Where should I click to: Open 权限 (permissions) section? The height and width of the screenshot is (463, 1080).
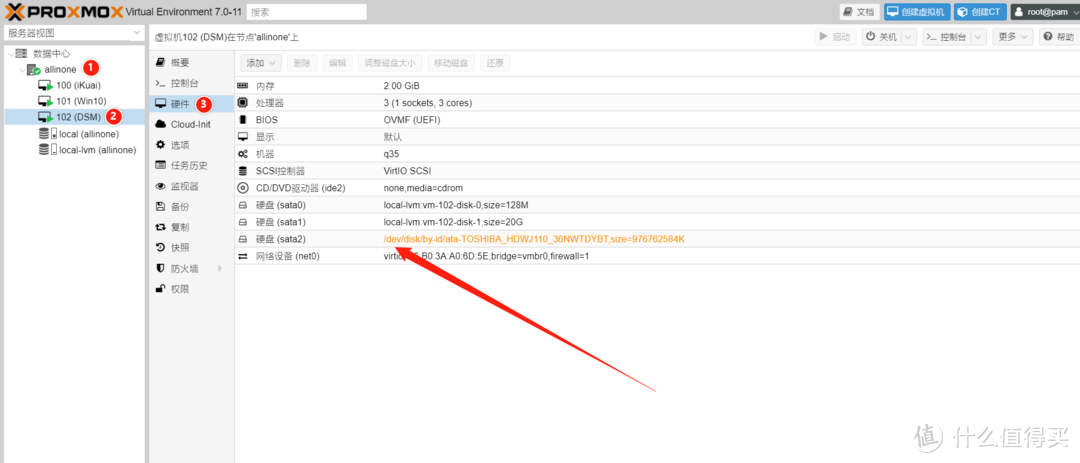click(x=179, y=289)
